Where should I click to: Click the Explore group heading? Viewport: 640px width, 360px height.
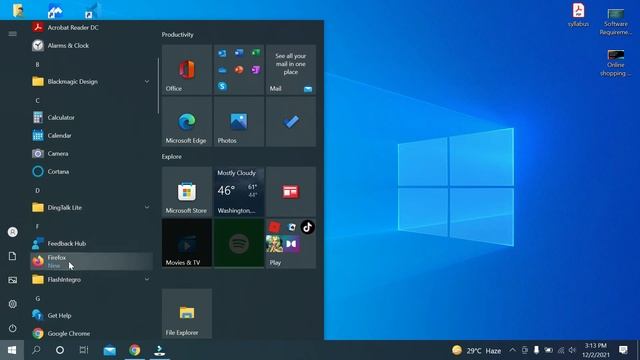(171, 157)
